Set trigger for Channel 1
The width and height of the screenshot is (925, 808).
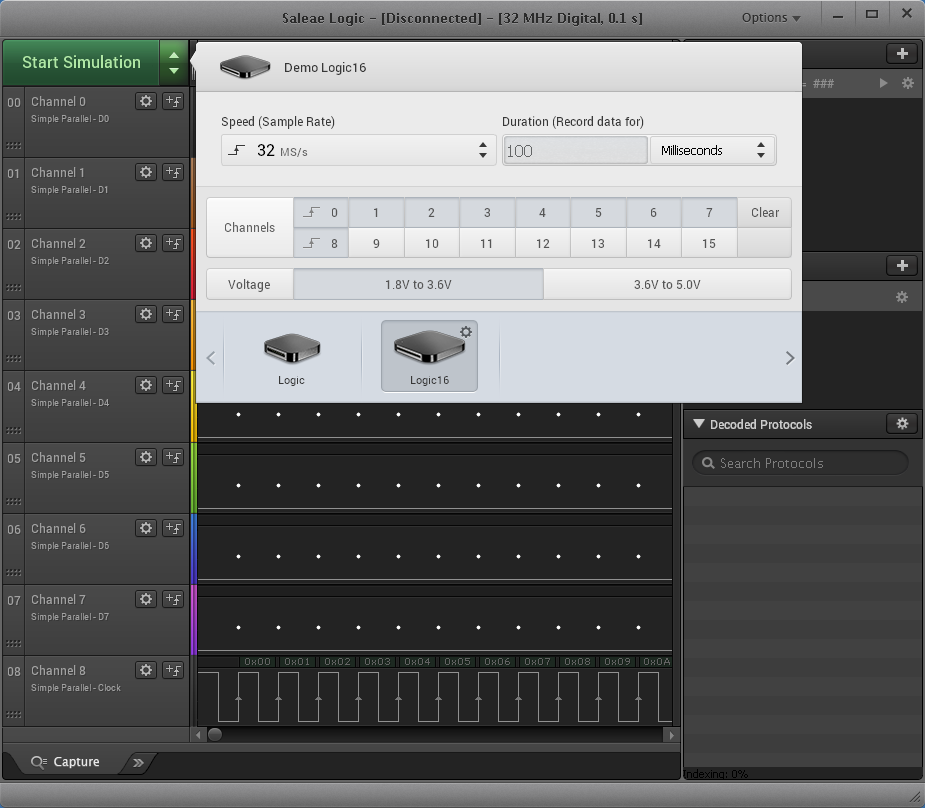click(x=173, y=172)
